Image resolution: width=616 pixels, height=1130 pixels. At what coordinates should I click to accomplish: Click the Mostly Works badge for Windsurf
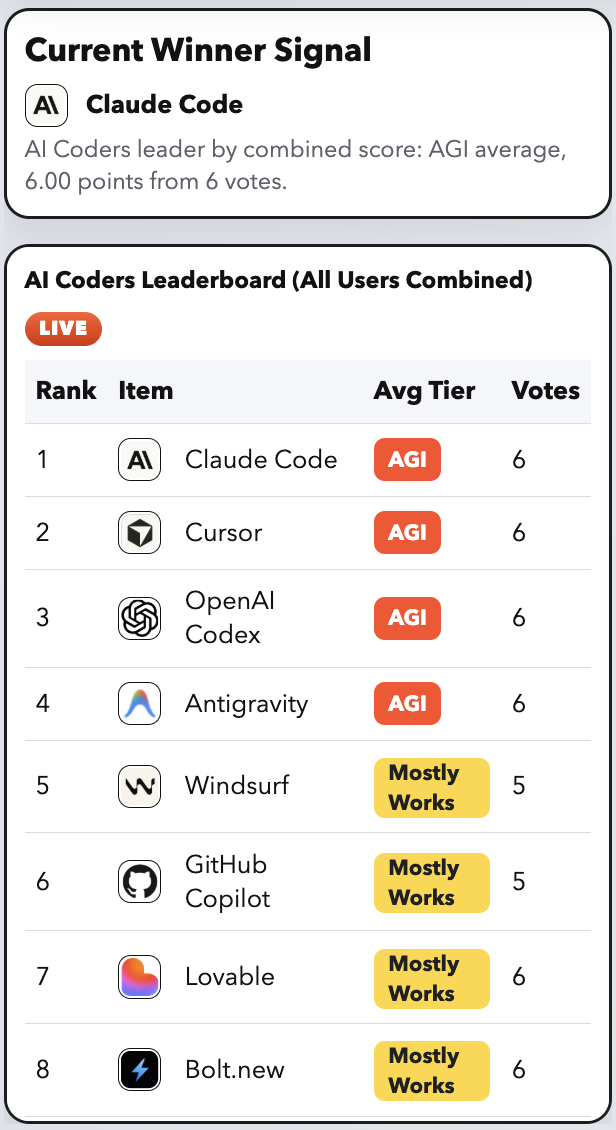[431, 787]
